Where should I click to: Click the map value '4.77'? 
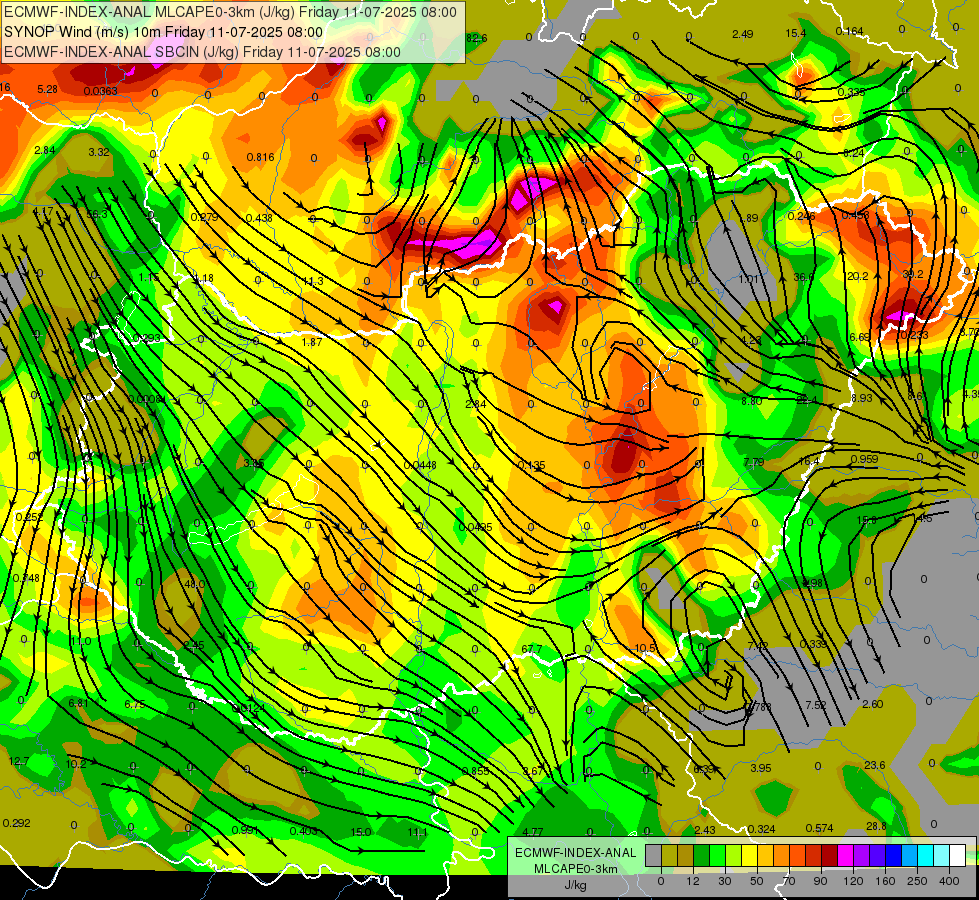(533, 832)
